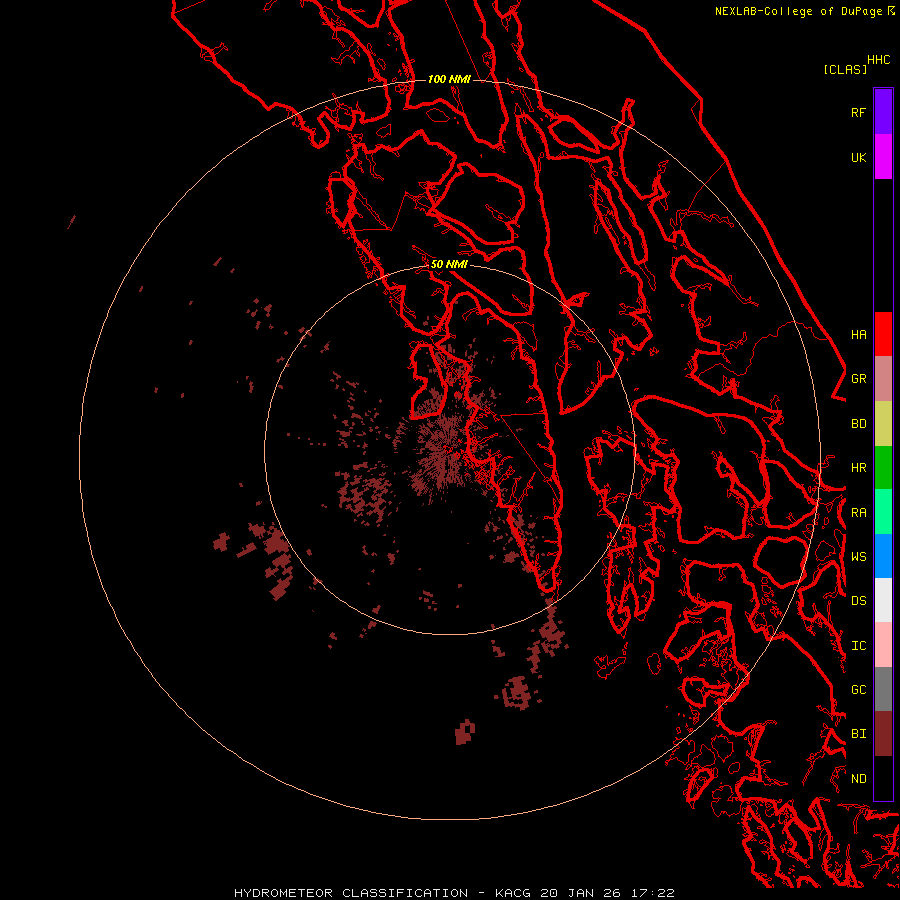900x900 pixels.
Task: Click the DS legend label
Action: tap(858, 600)
